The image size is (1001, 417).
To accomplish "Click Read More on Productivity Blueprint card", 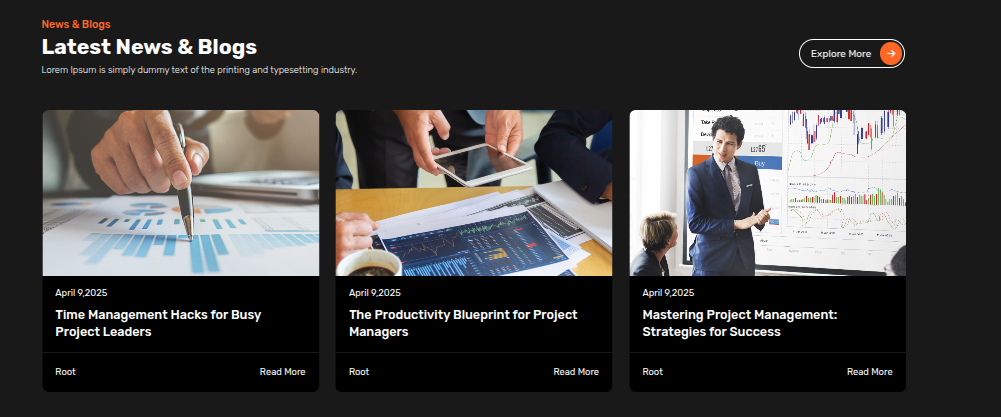I will [576, 372].
